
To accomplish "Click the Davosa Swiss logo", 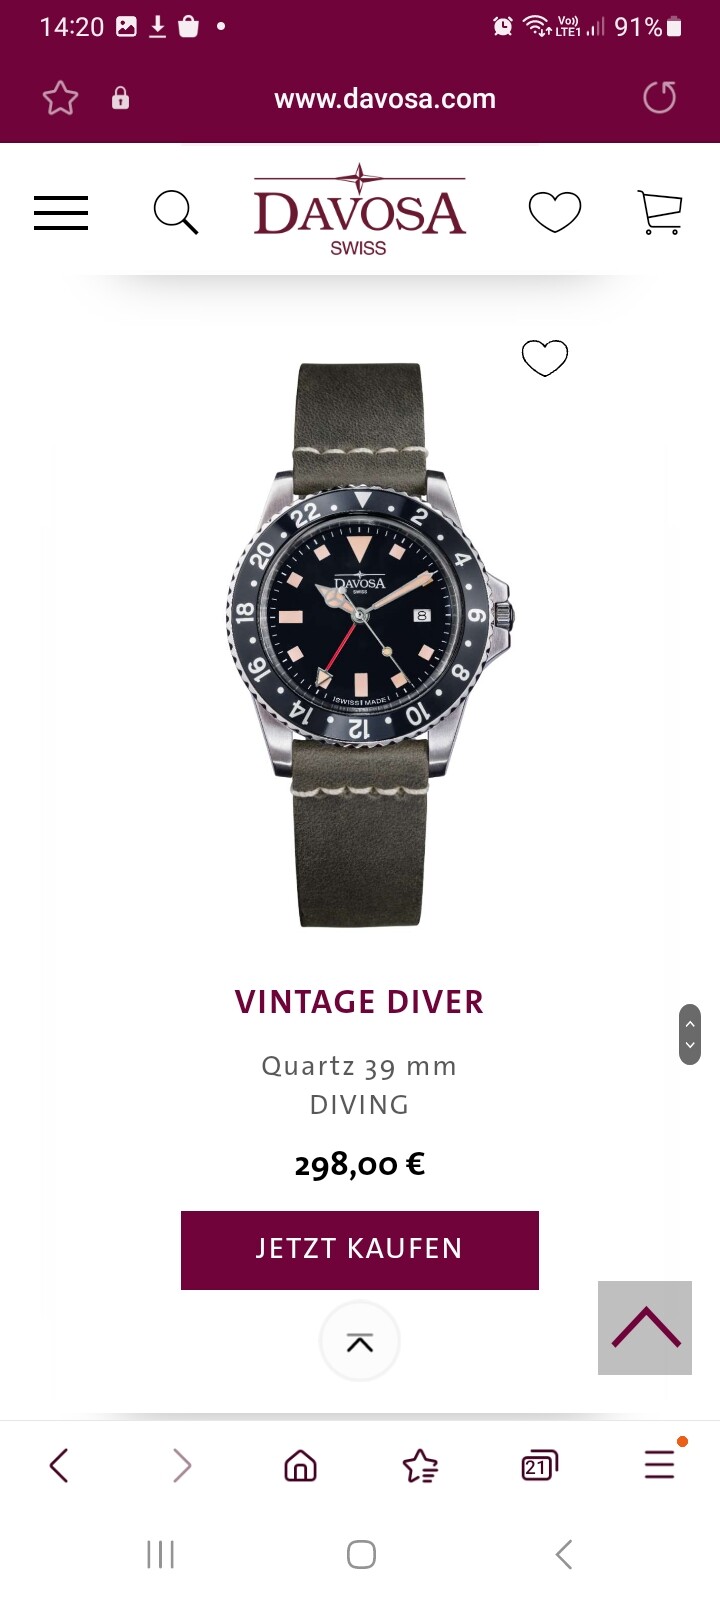I will click(x=359, y=211).
